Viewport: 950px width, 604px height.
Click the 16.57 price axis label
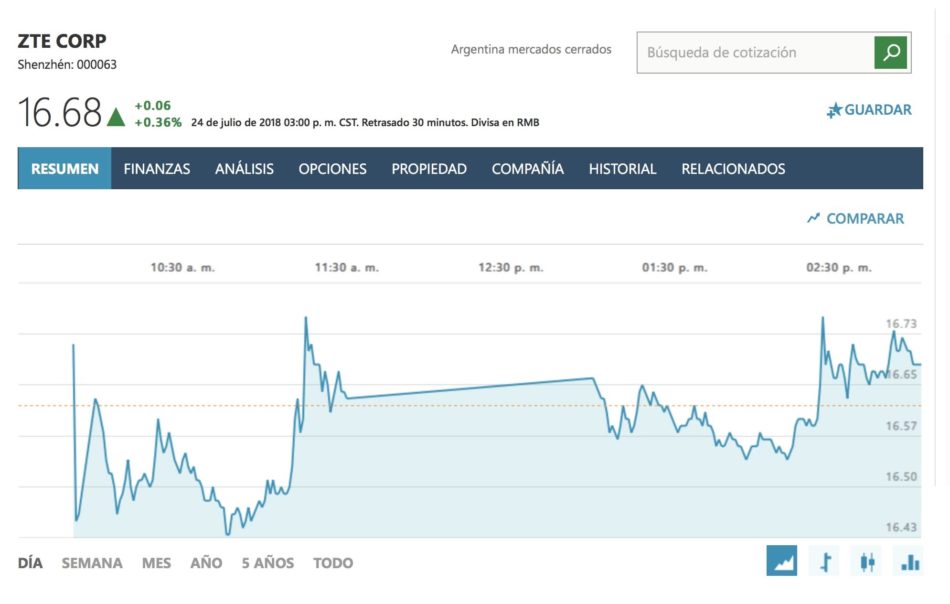coord(901,426)
